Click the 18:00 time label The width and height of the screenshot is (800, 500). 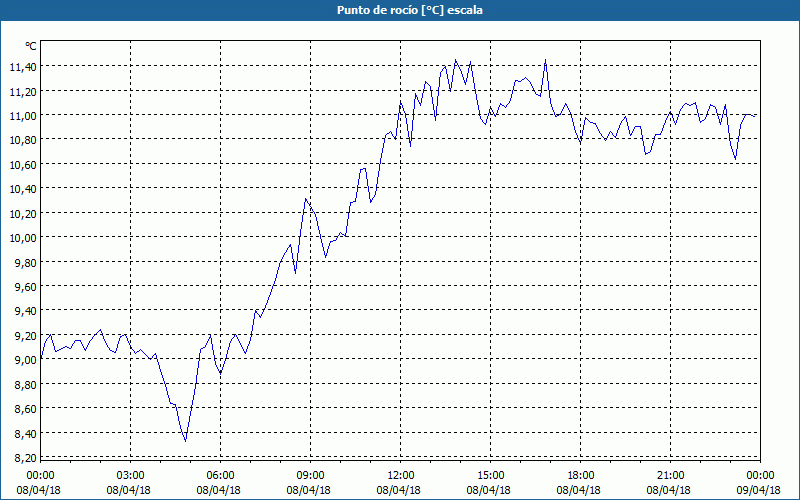[581, 476]
